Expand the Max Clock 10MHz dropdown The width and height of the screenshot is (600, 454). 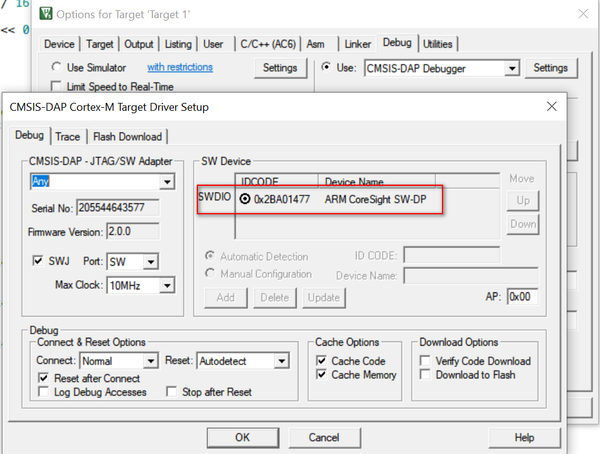pyautogui.click(x=167, y=286)
